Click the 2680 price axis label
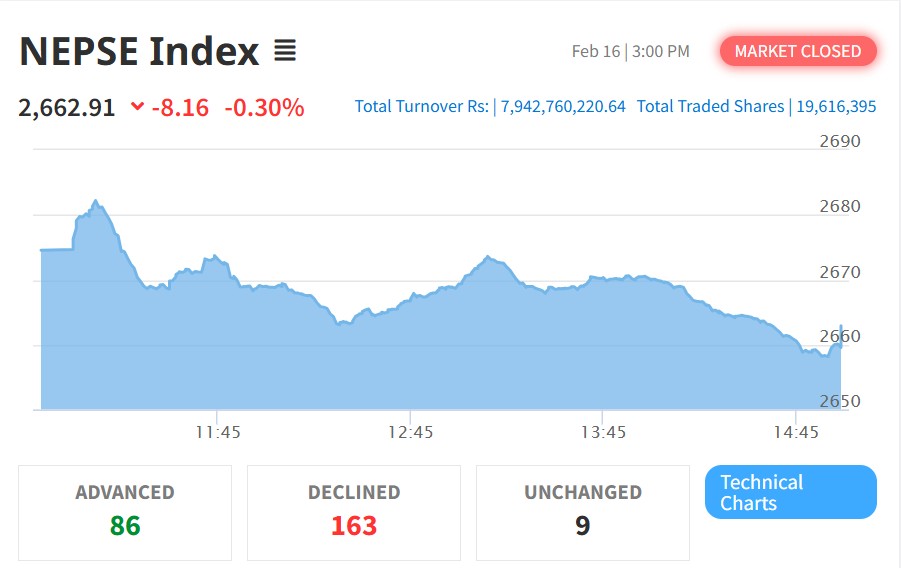Viewport: 901px width, 568px height. (839, 206)
